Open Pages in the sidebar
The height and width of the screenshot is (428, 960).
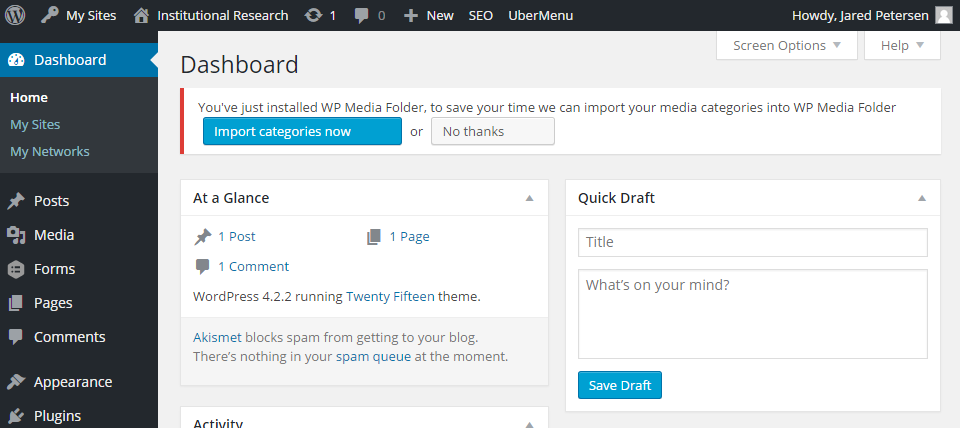click(53, 303)
